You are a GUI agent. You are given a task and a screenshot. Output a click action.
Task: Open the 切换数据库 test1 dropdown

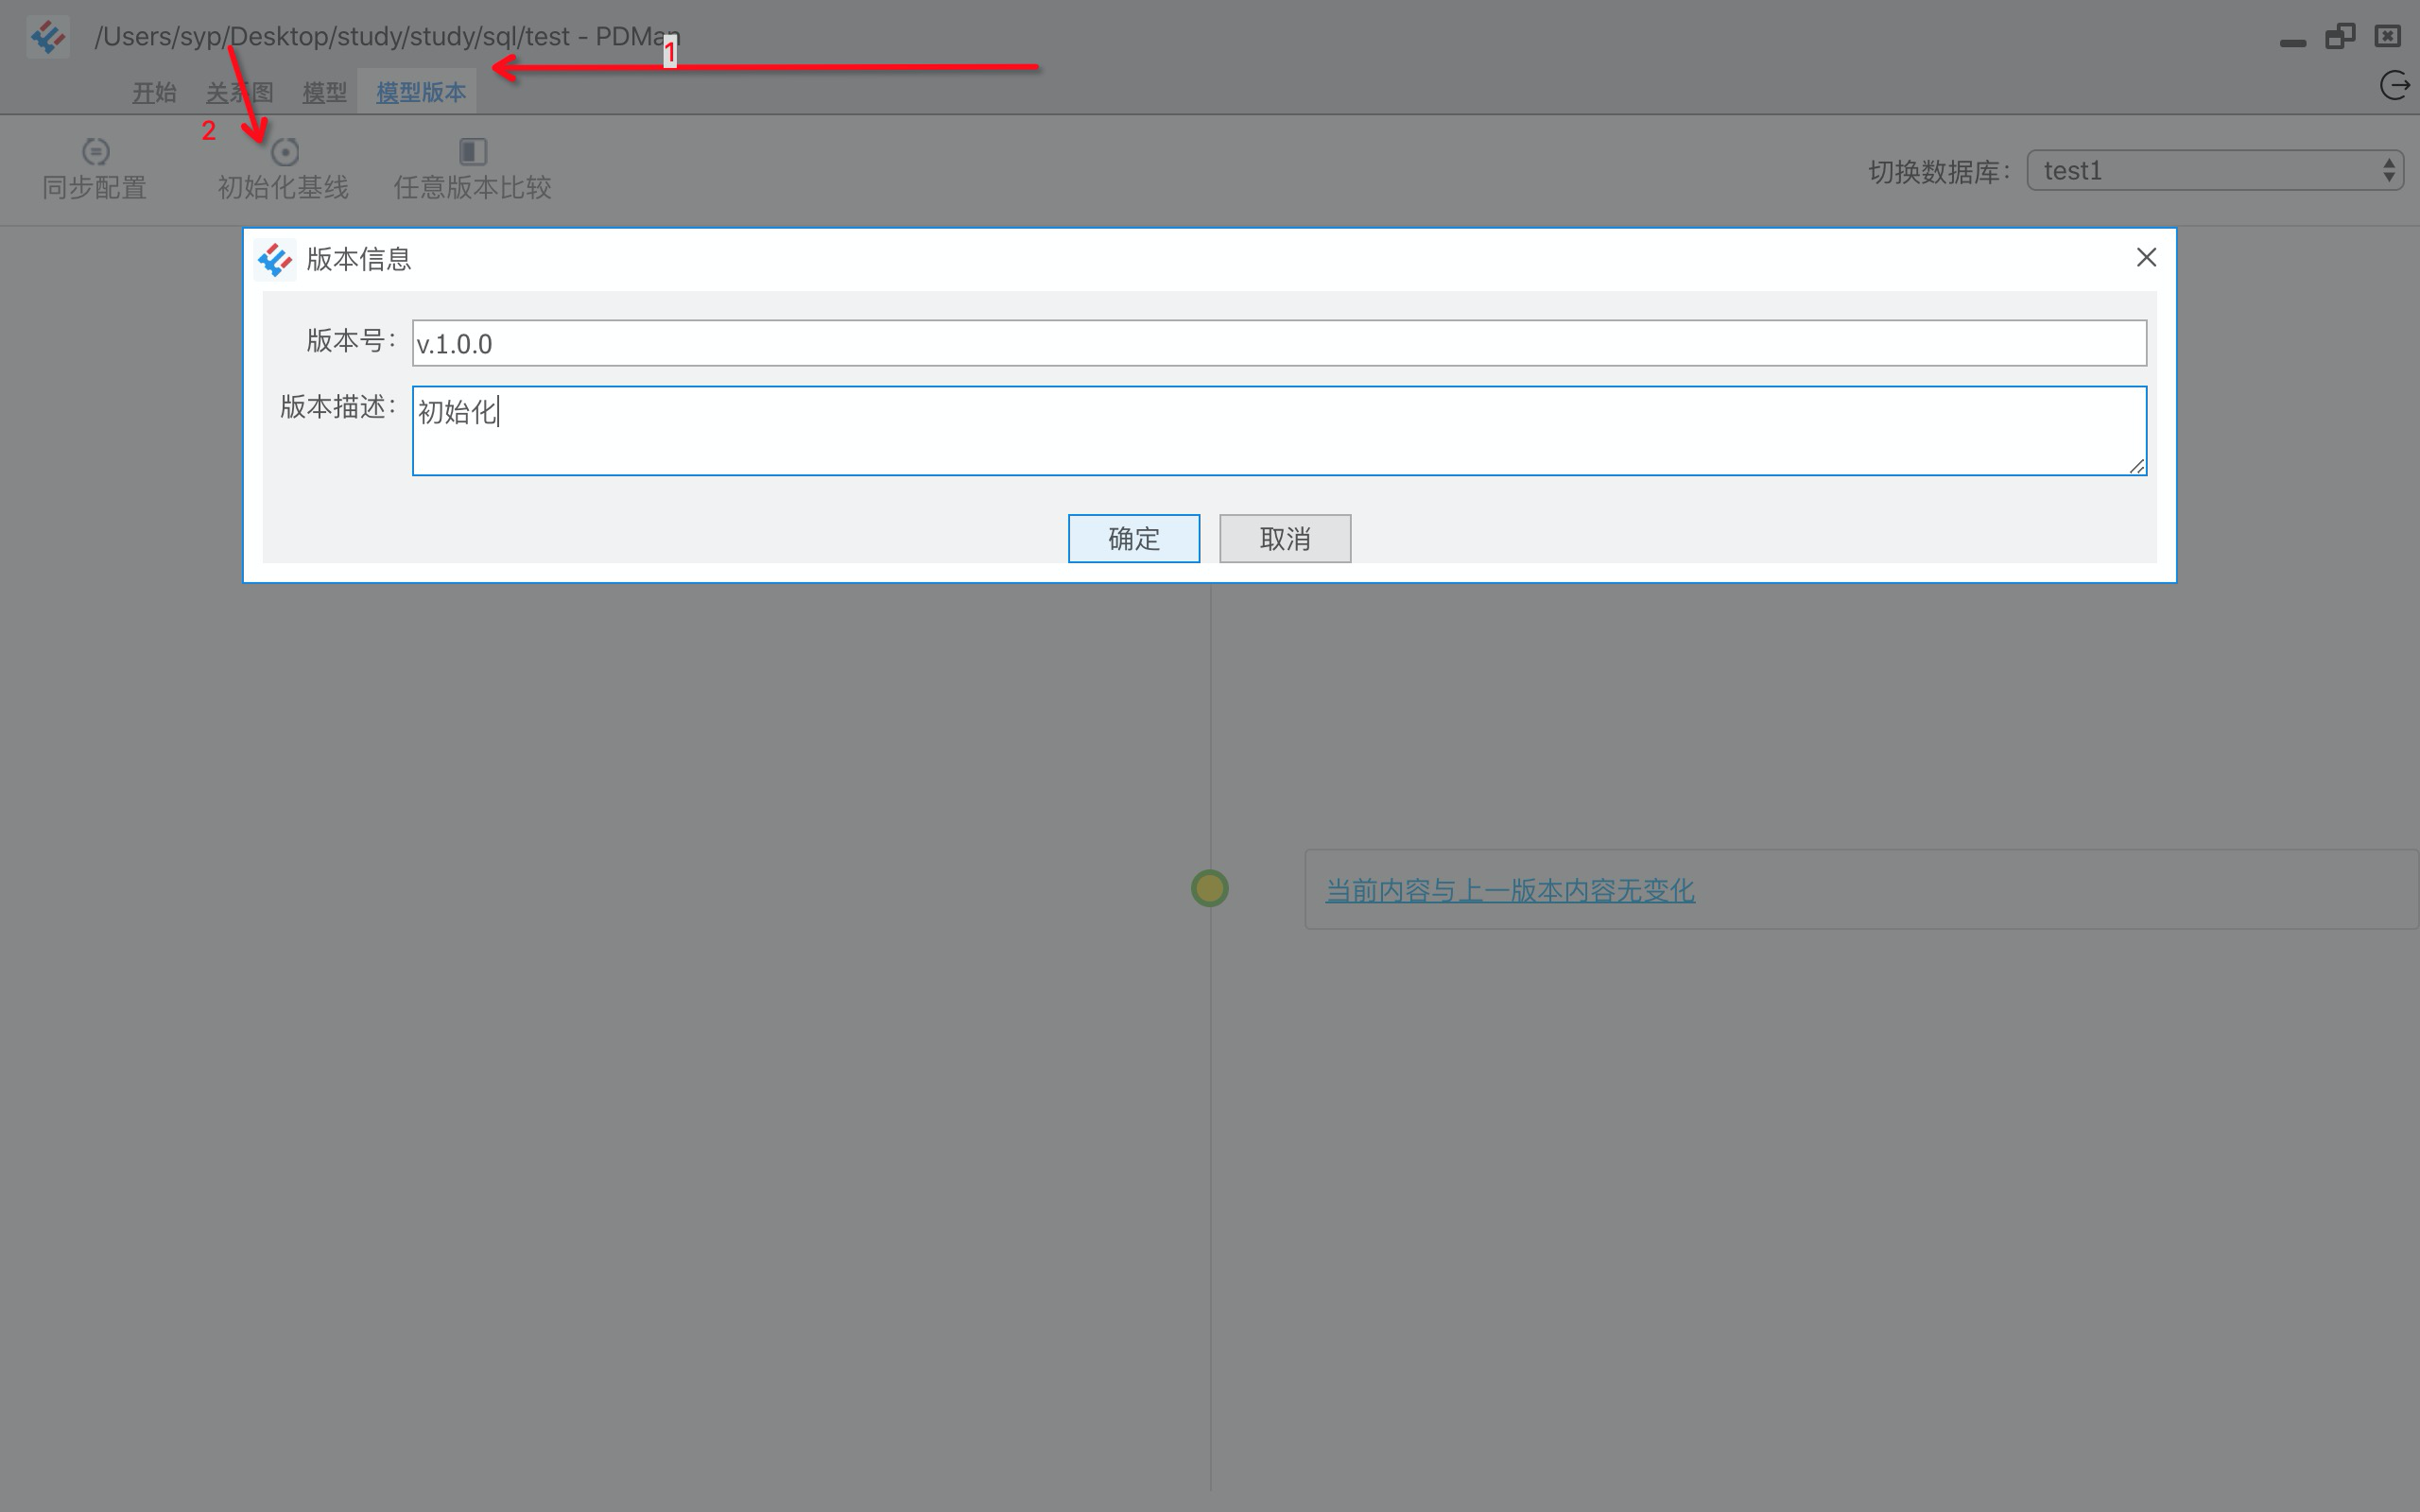tap(2214, 171)
